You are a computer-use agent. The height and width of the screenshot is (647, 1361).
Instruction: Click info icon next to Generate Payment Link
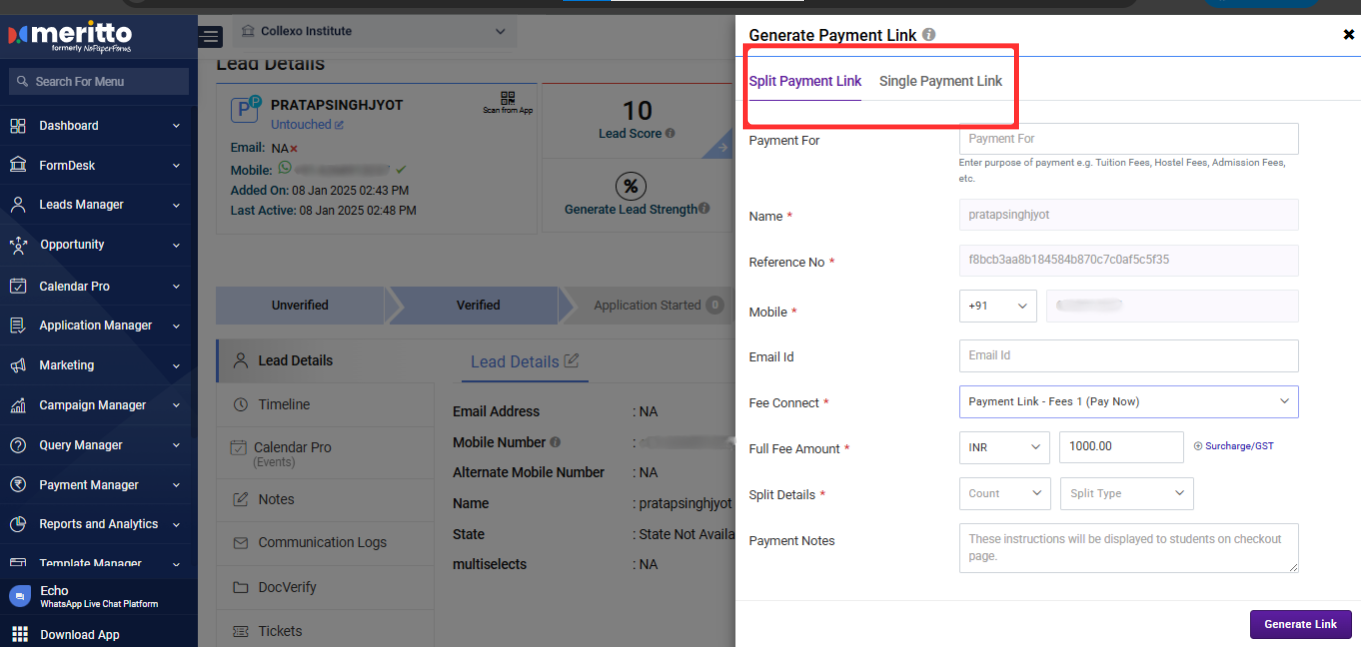click(929, 35)
